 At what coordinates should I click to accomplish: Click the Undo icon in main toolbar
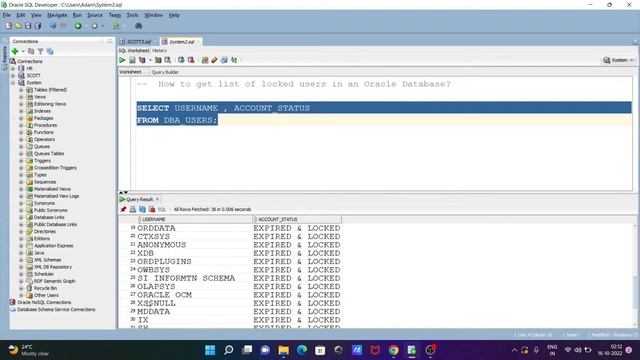click(x=53, y=26)
